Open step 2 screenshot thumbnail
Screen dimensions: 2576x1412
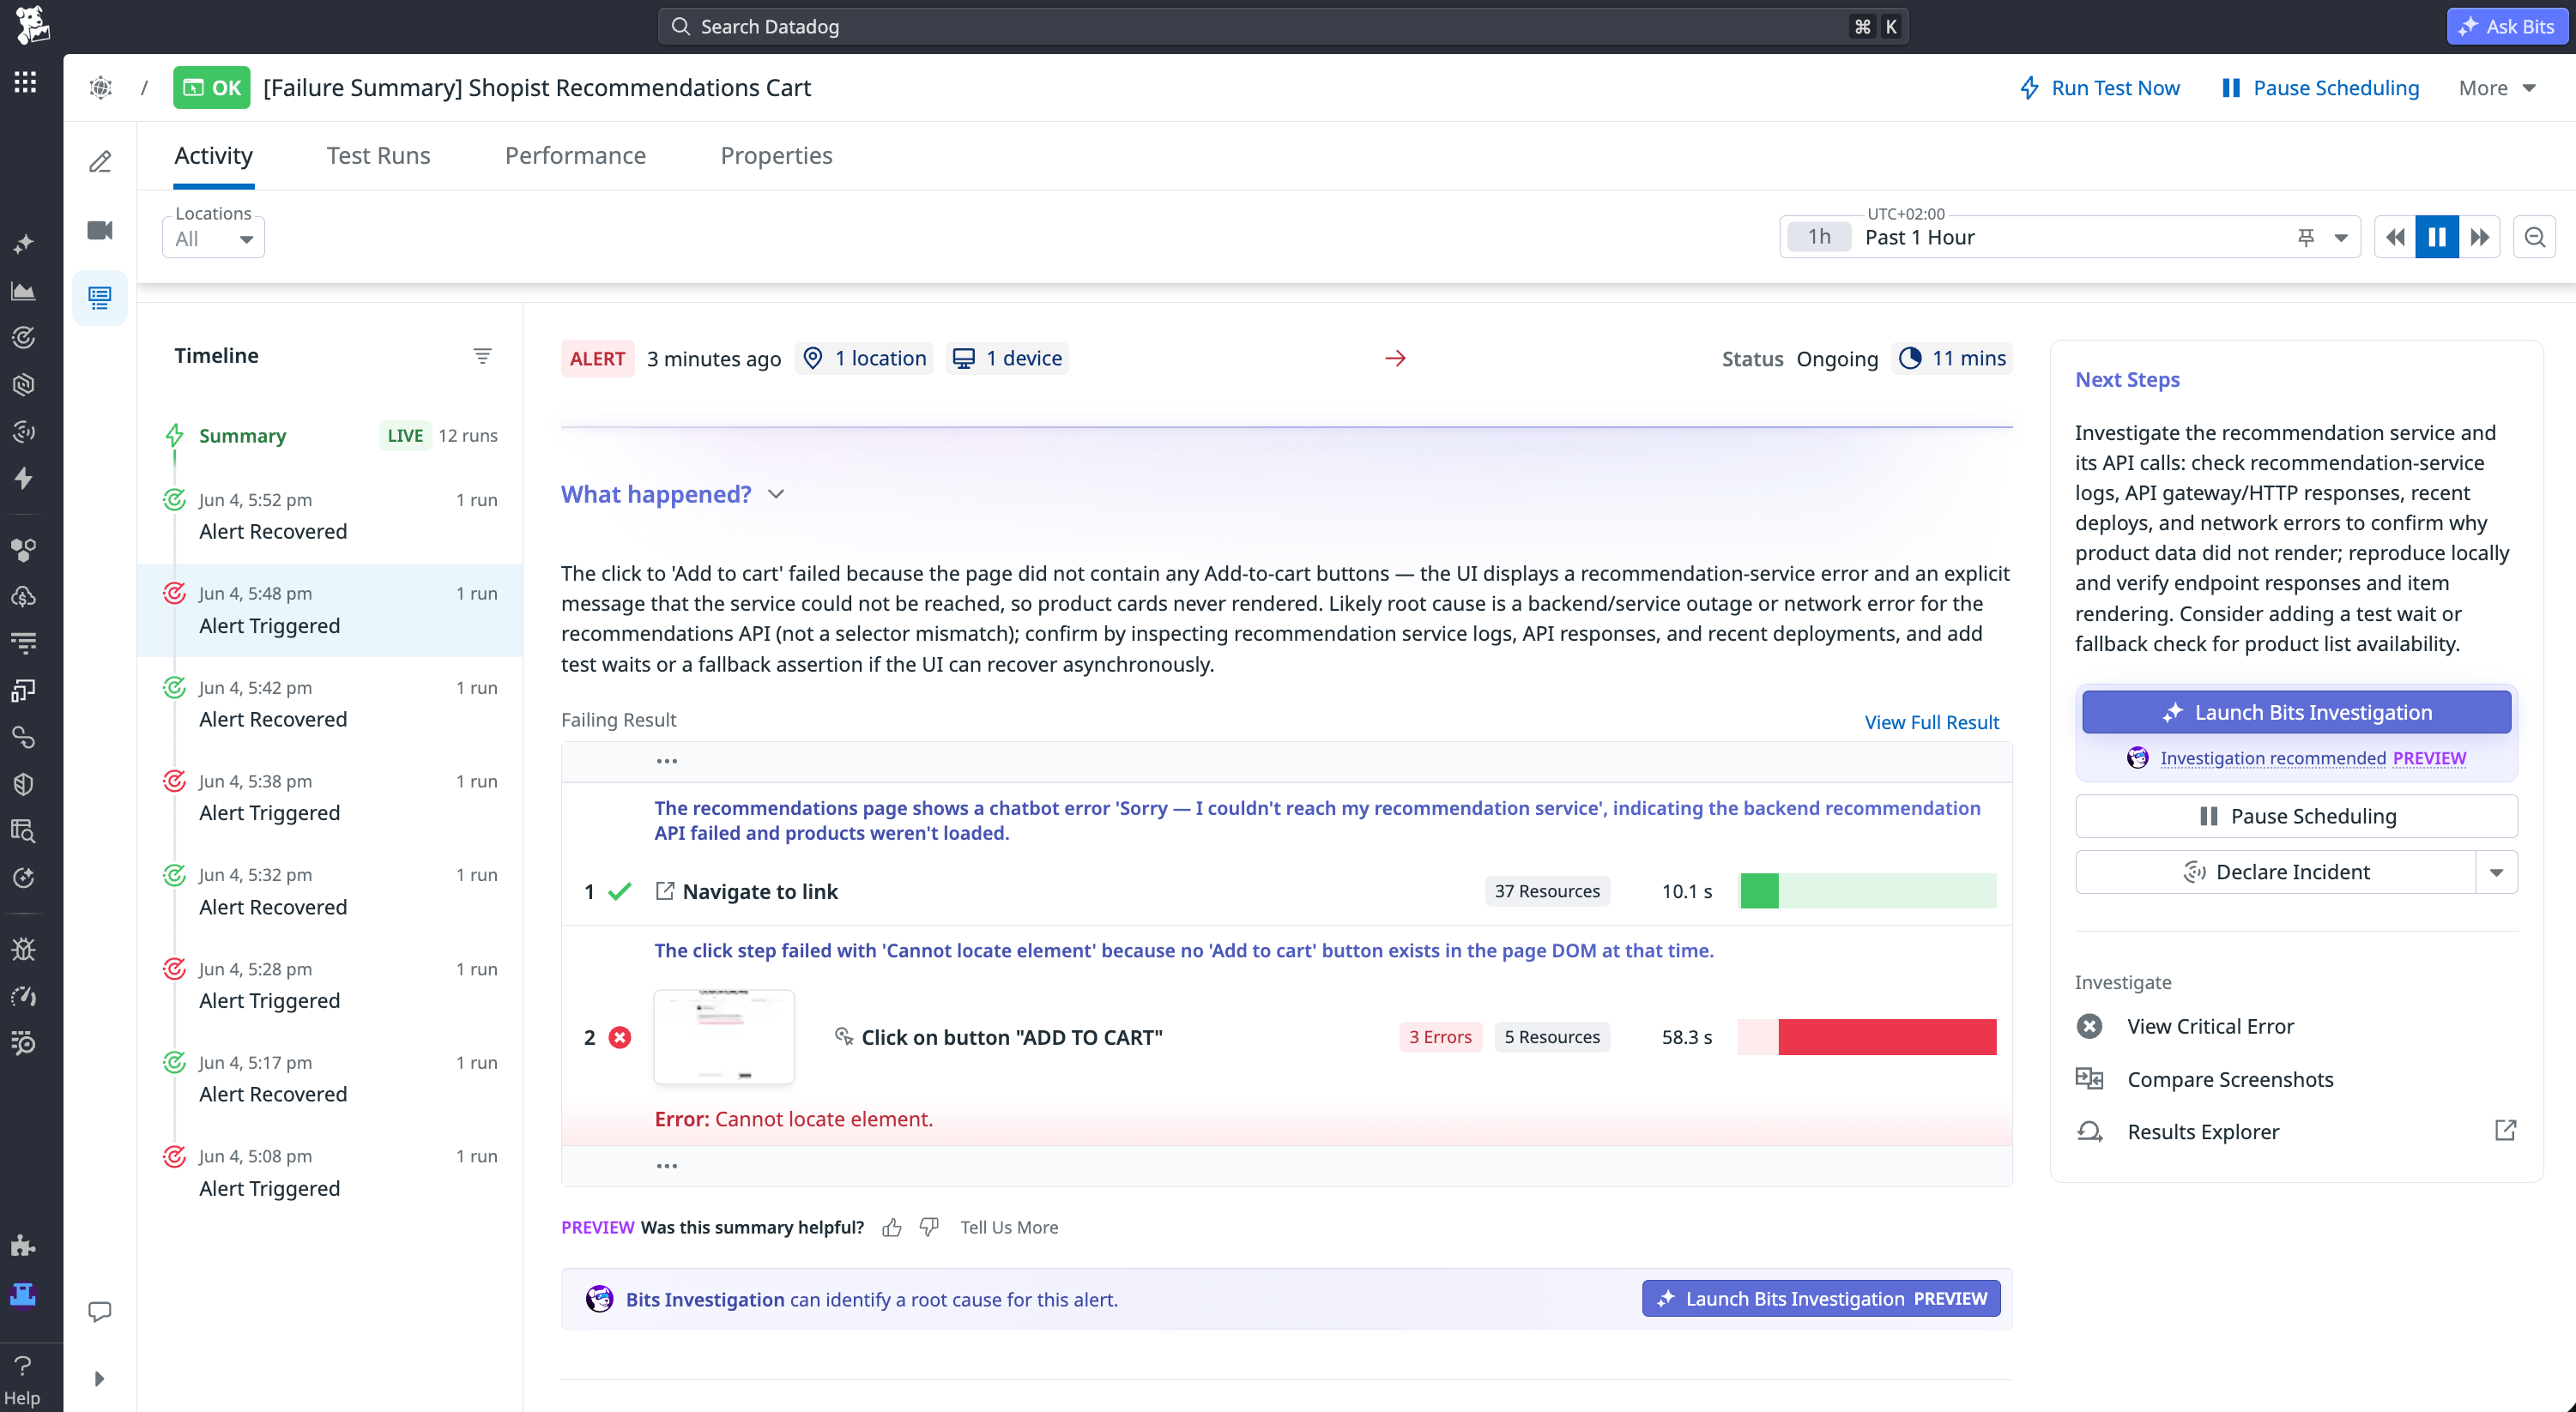(724, 1037)
